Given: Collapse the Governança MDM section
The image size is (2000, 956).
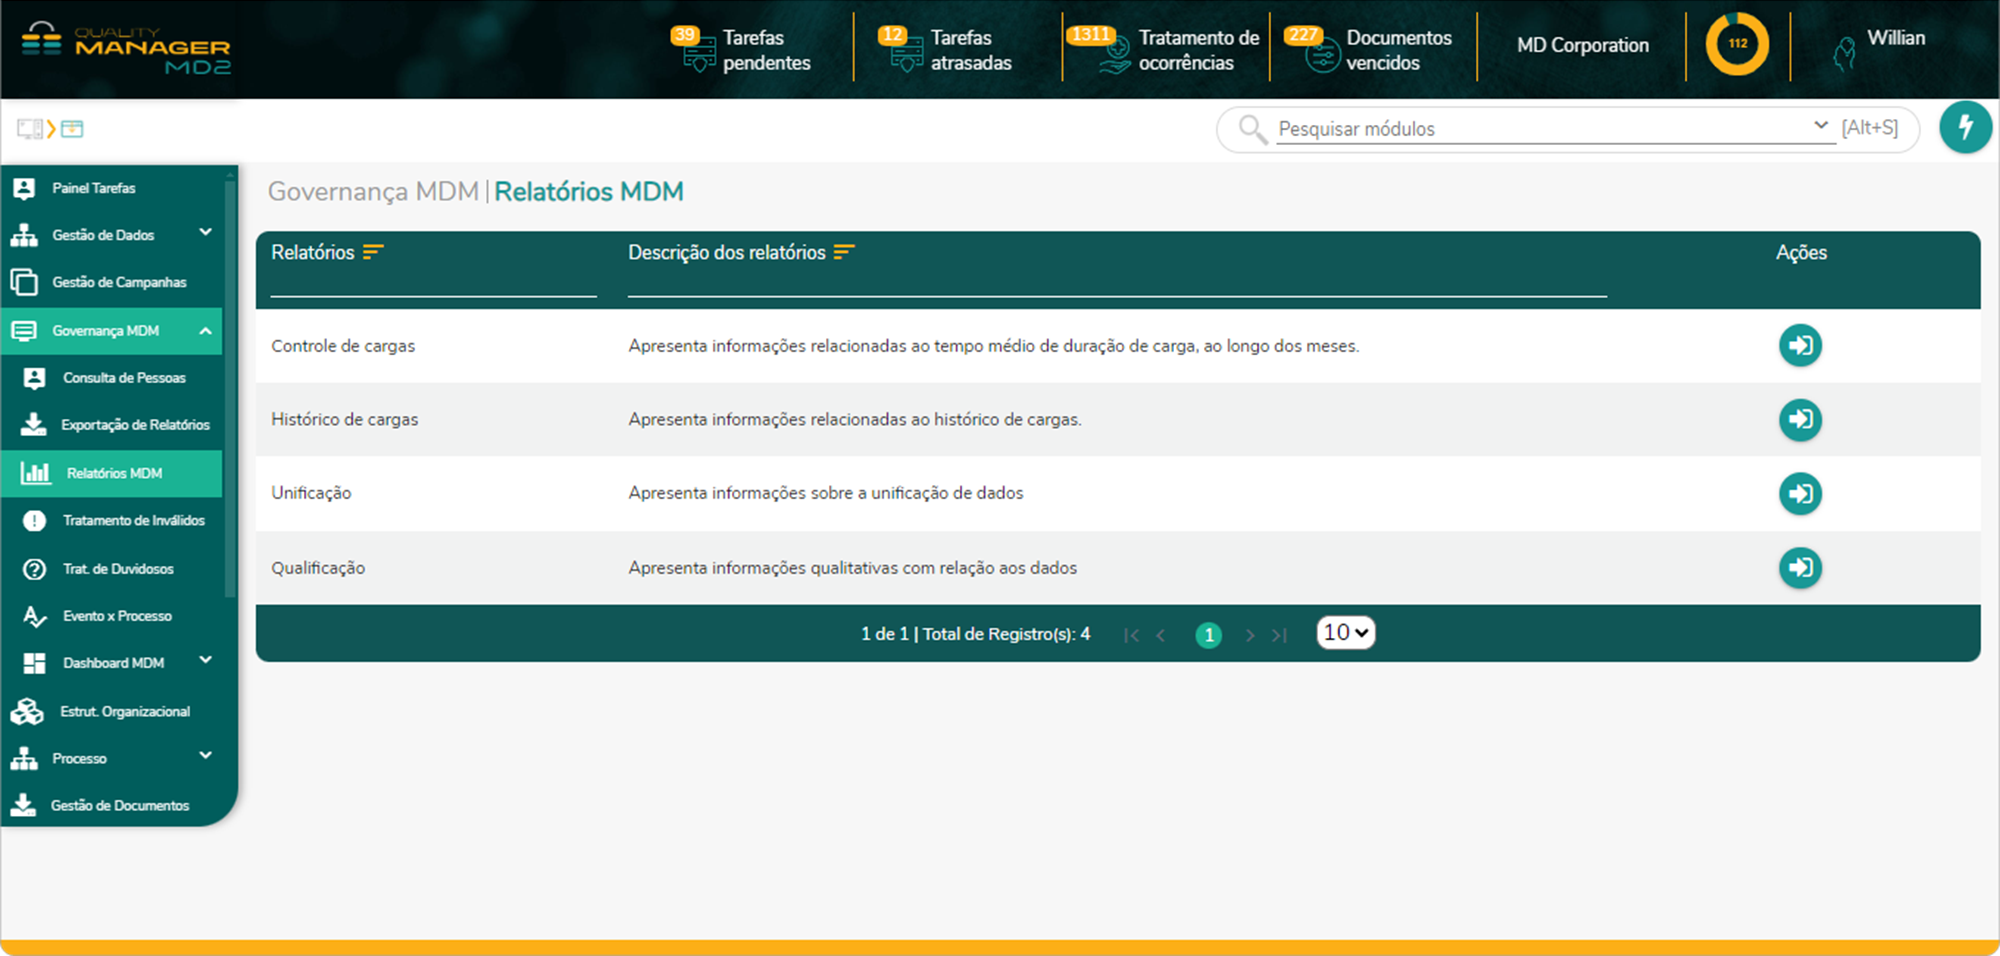Looking at the screenshot, I should [x=205, y=331].
